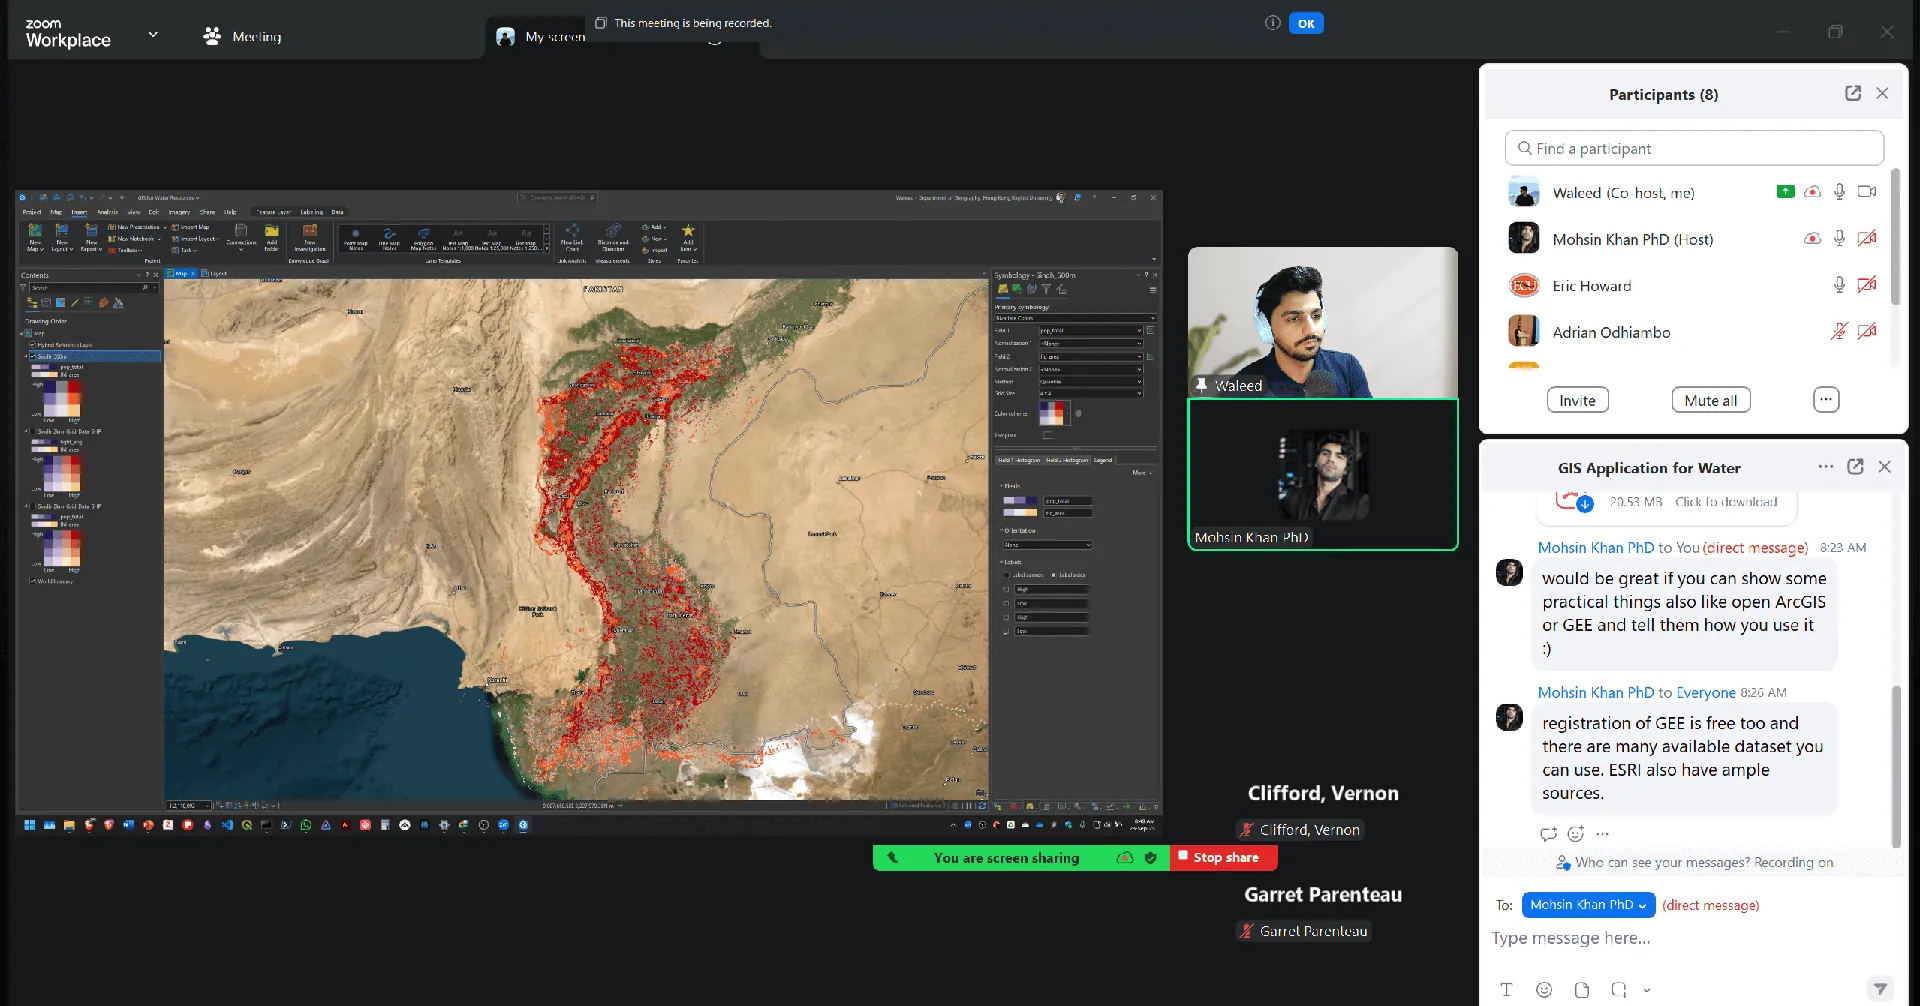Toggle the Hybrid Reference Layer checkbox
Screen dimensions: 1920x1006
pos(33,345)
